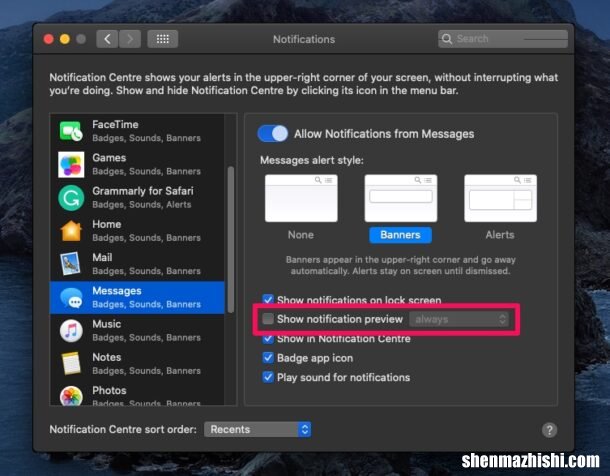Click the Games app icon in the list
The image size is (610, 476).
pyautogui.click(x=71, y=164)
